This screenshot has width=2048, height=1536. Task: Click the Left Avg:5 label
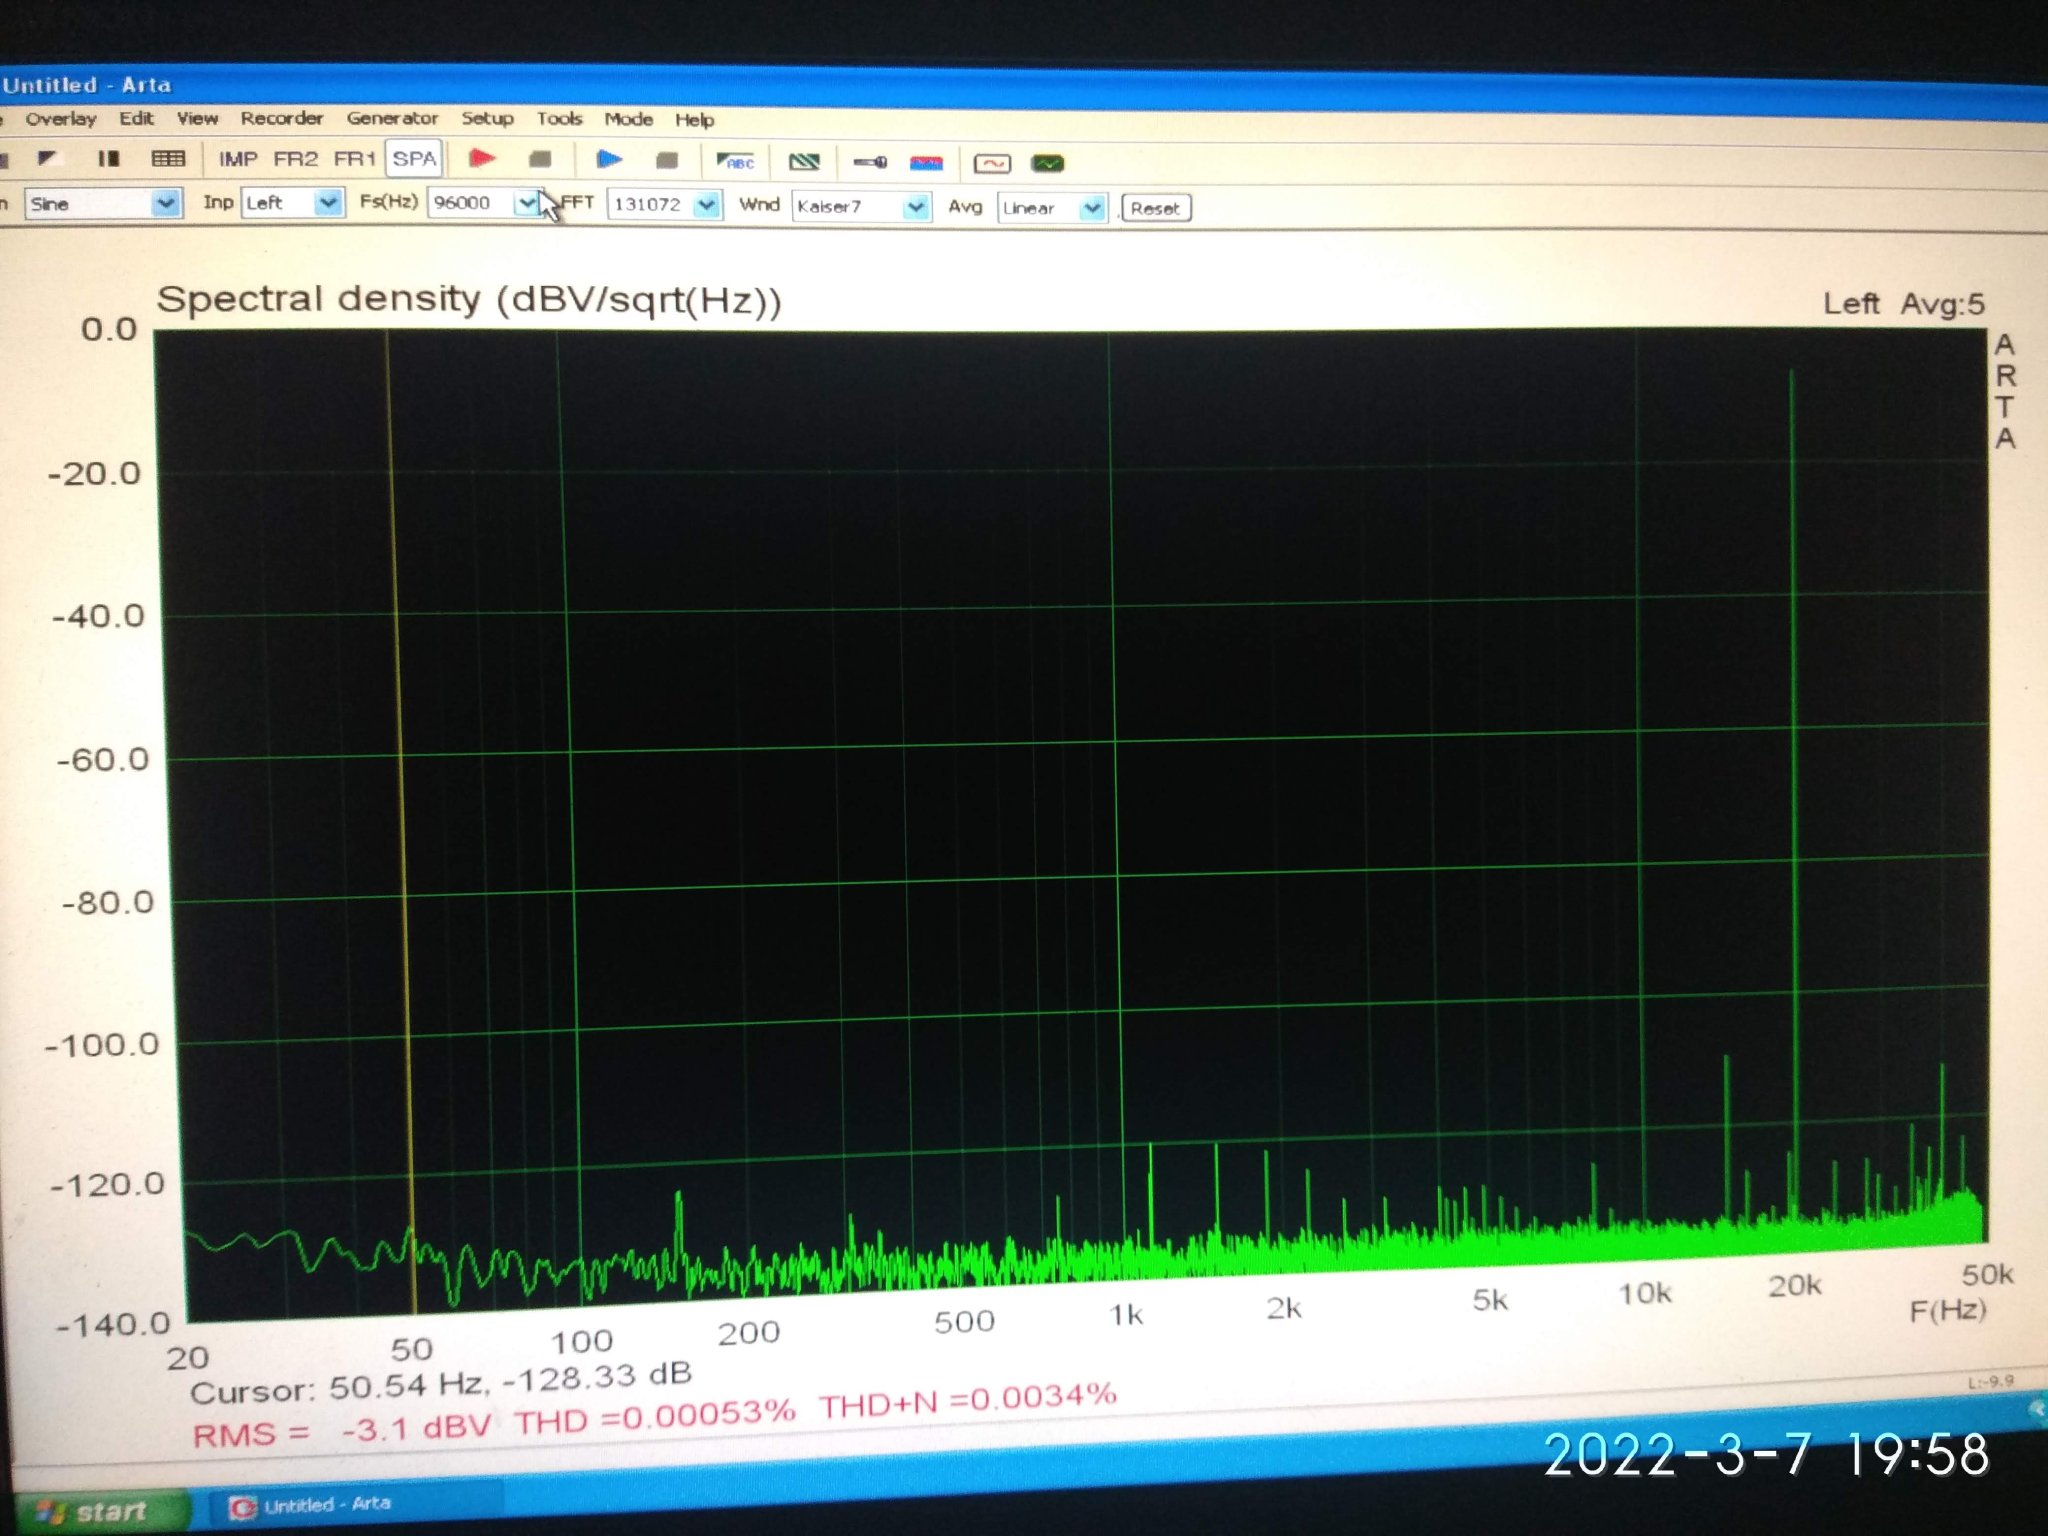1903,303
